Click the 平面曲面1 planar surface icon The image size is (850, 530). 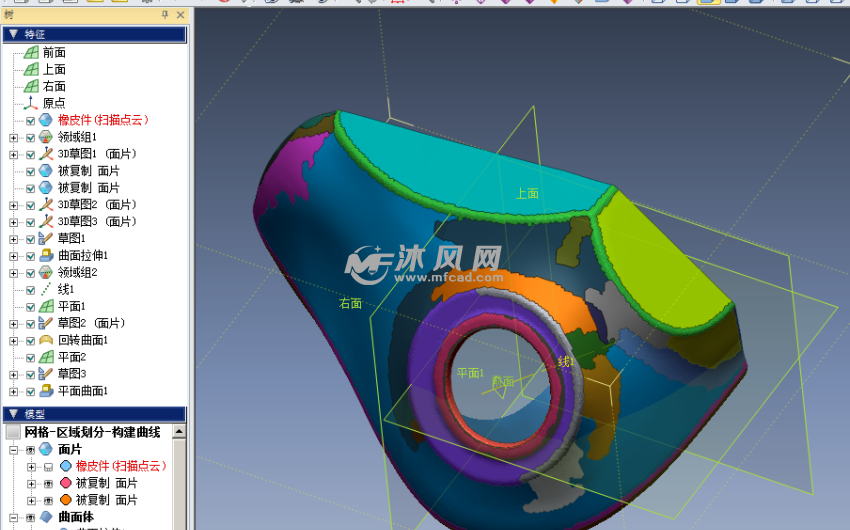point(45,391)
